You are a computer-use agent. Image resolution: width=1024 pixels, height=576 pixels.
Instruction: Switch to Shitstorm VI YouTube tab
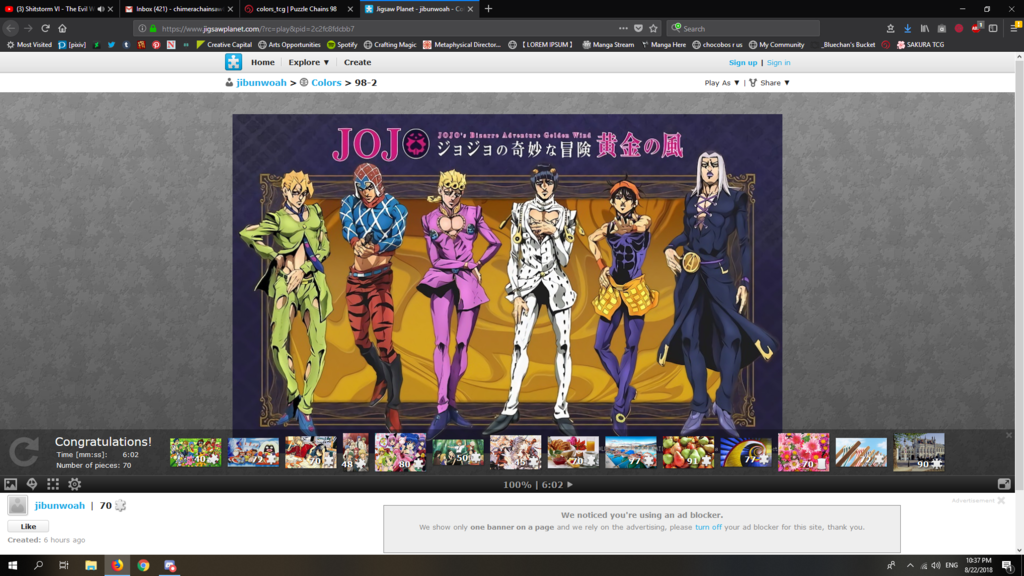click(56, 9)
